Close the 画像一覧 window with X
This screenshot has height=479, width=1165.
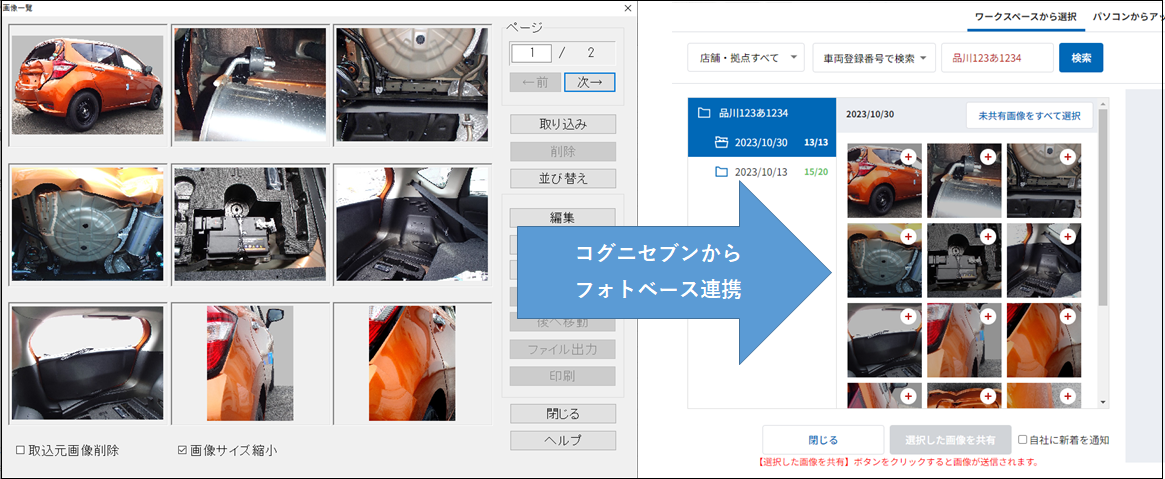coord(627,9)
